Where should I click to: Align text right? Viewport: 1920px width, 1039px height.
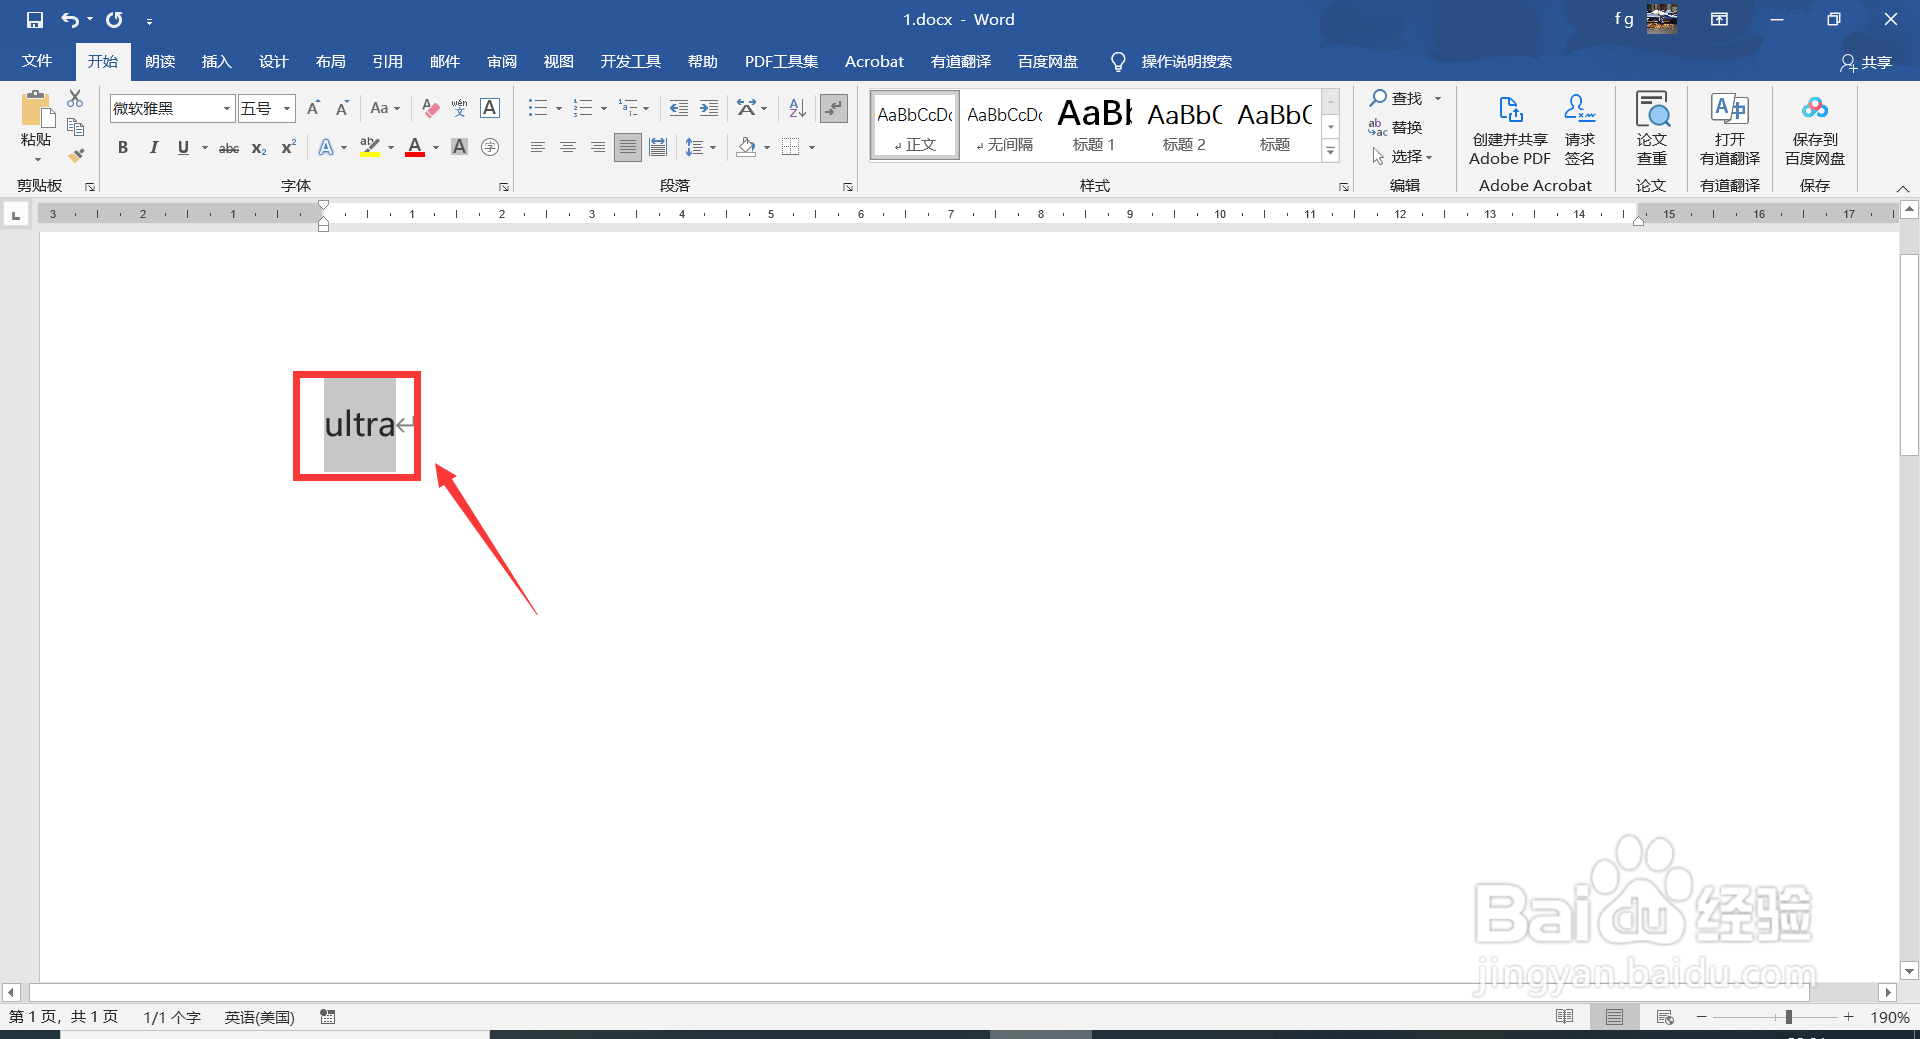tap(597, 147)
